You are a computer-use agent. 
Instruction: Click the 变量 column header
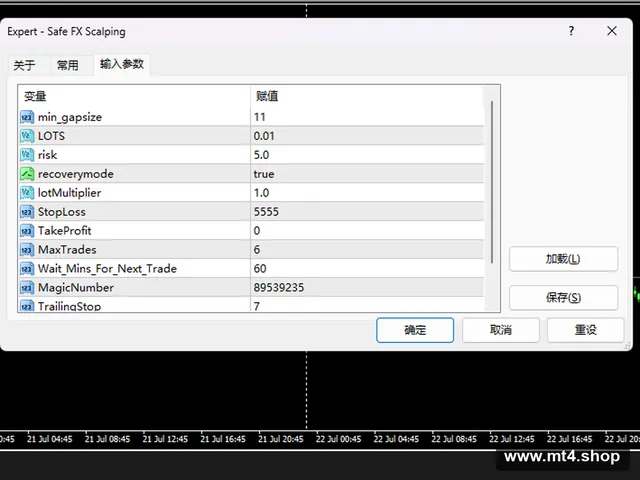[x=35, y=96]
